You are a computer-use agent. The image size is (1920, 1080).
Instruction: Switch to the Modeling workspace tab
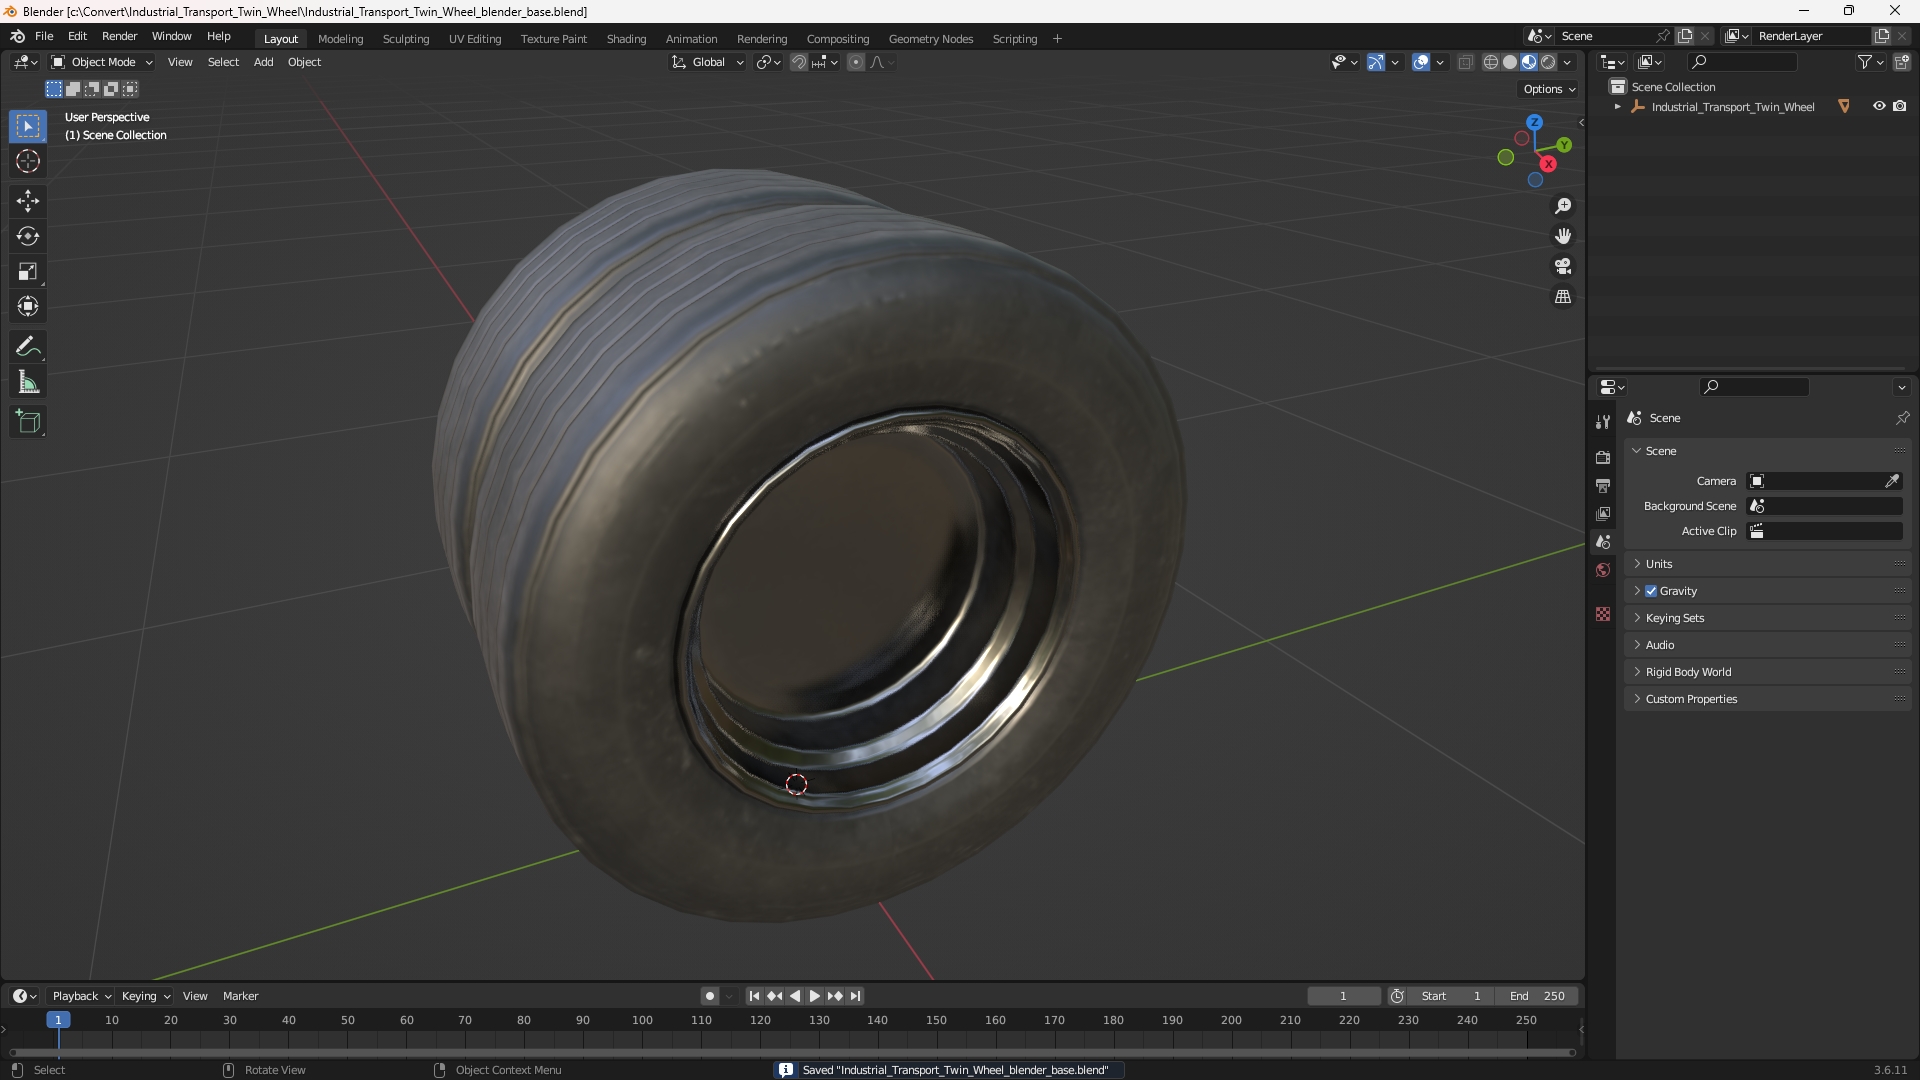[340, 39]
